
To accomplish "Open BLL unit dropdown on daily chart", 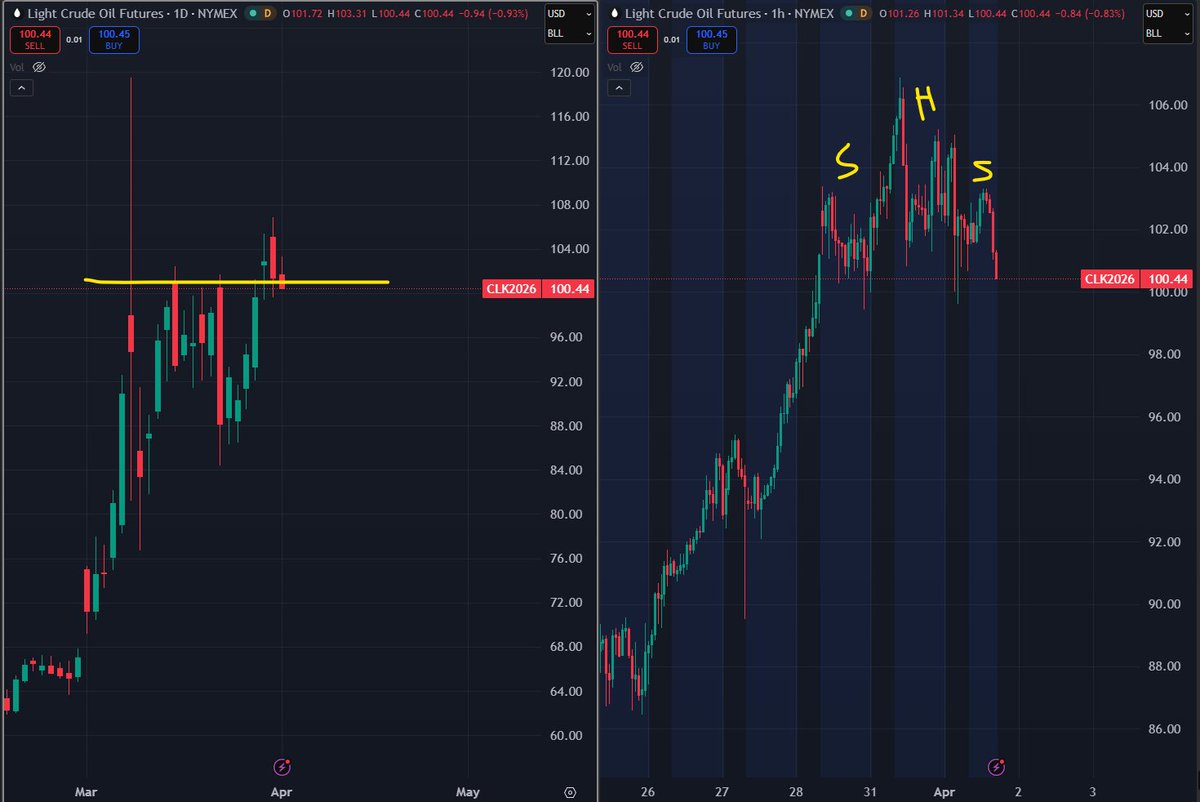I will pos(568,33).
